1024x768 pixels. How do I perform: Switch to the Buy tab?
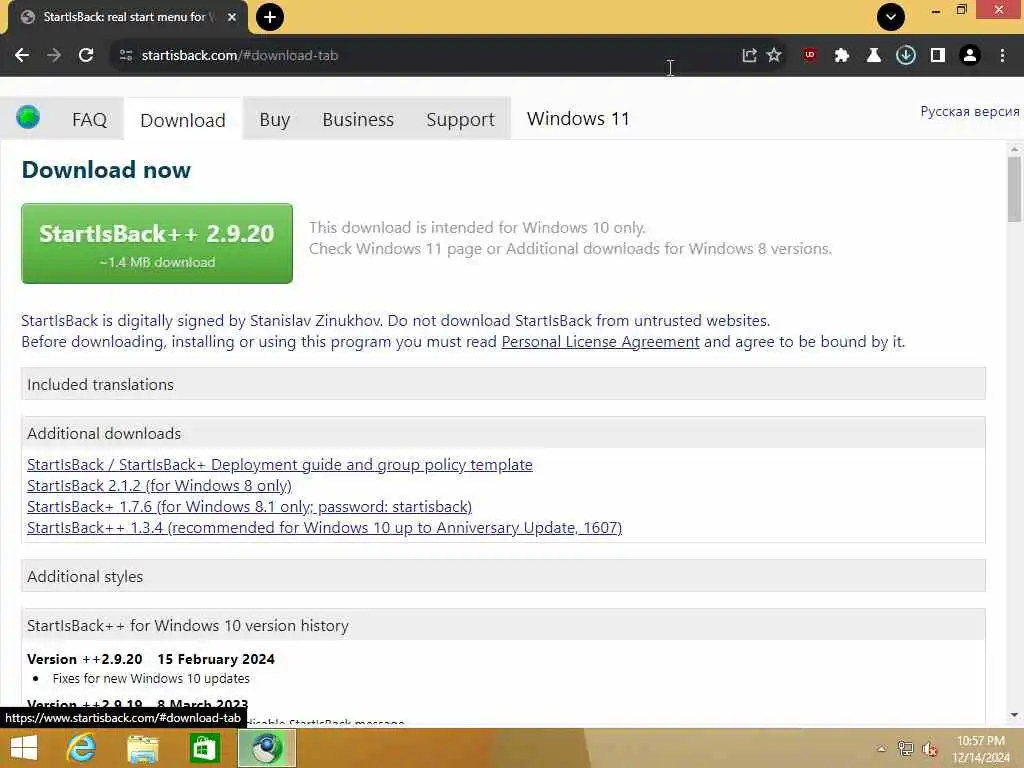274,120
